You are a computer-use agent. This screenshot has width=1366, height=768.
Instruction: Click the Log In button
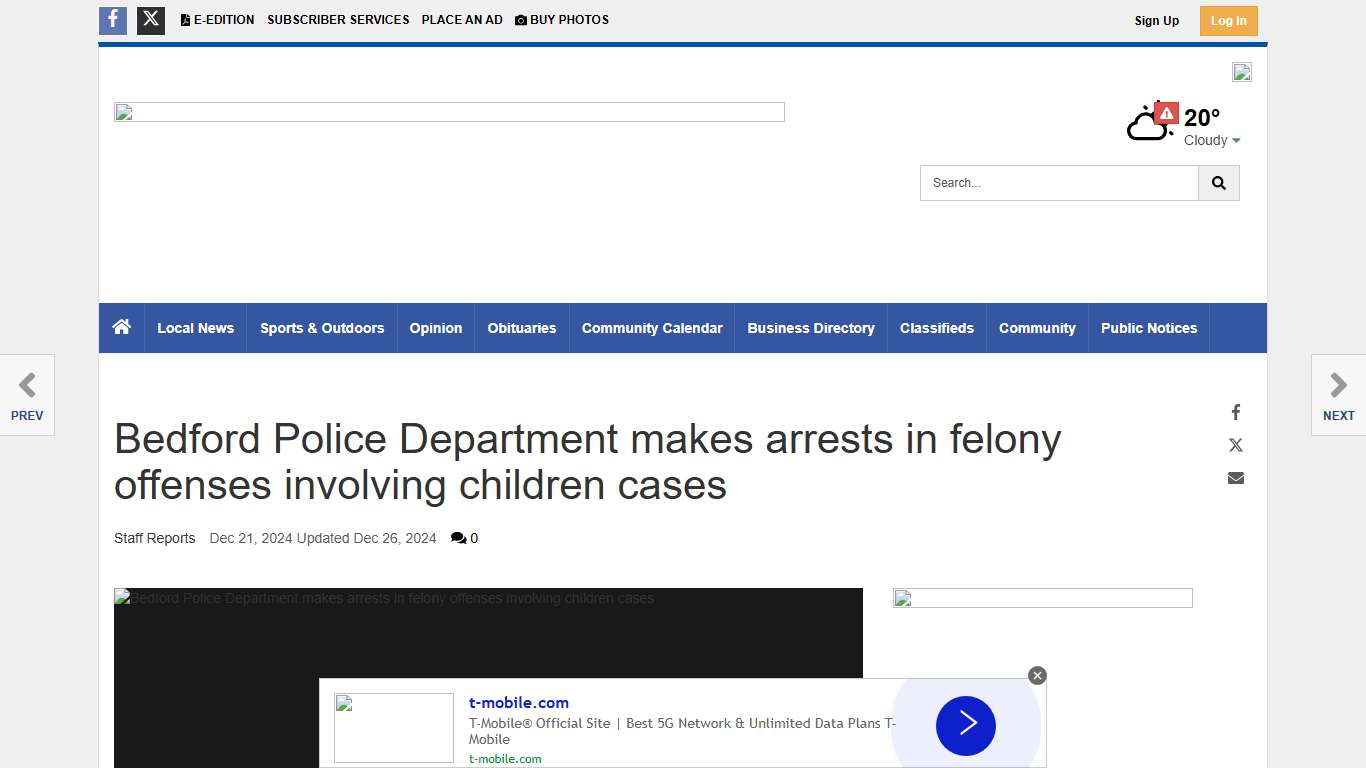tap(1228, 20)
